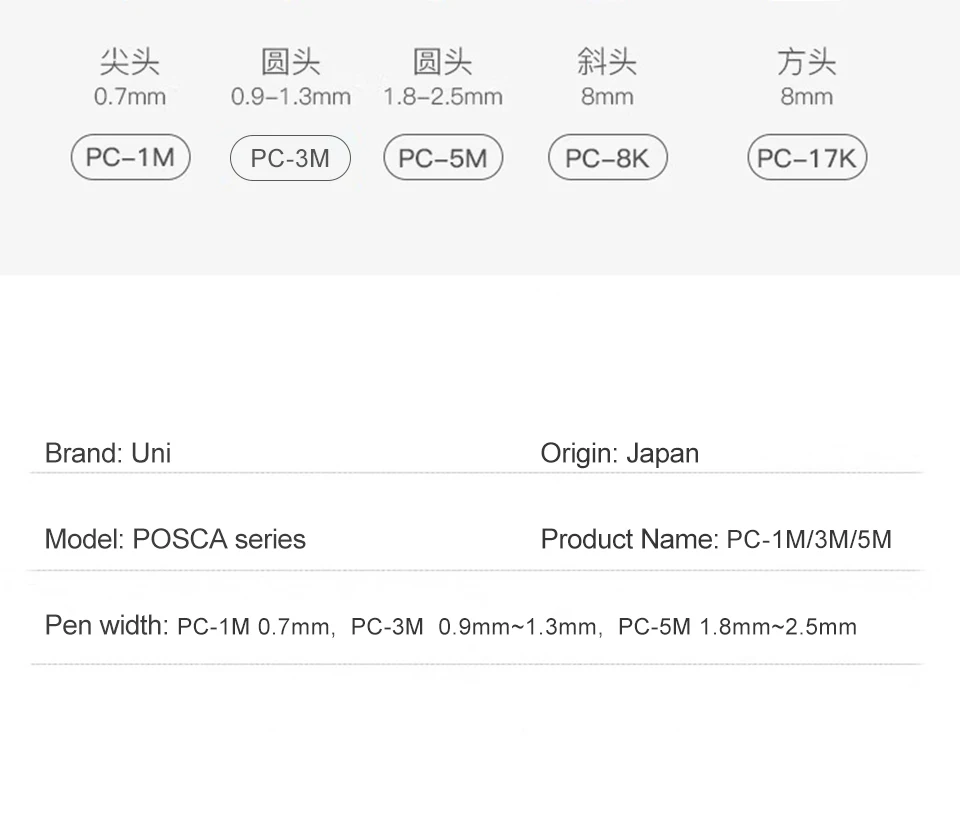Screen dimensions: 960x834
Task: Click the Model: POSCA series text
Action: pyautogui.click(x=175, y=540)
